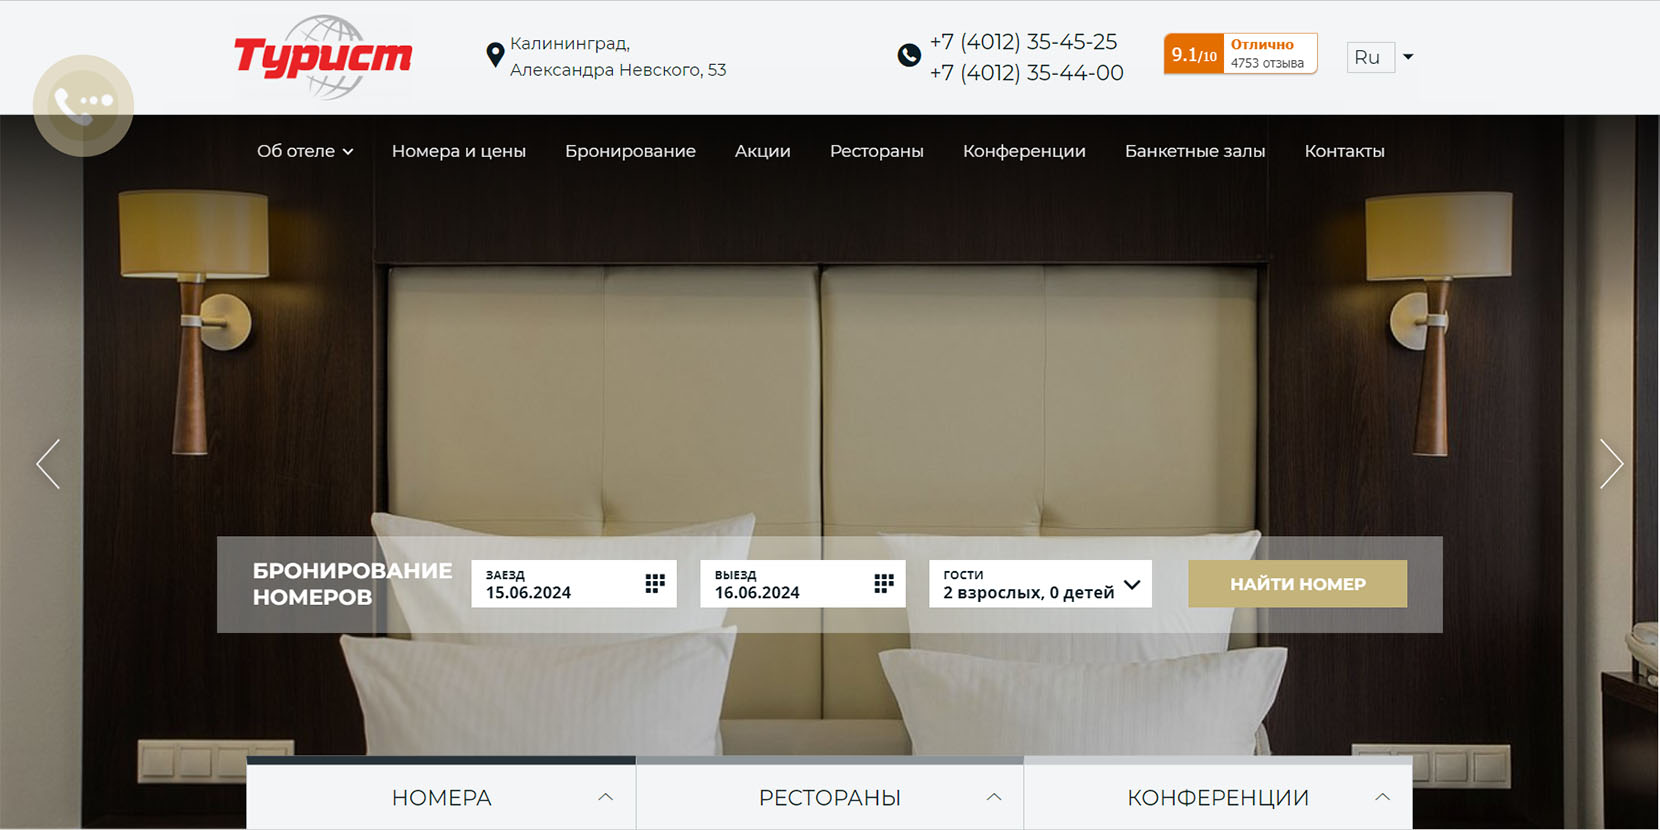Click the НАЙТИ НОМЕР button
The width and height of the screenshot is (1660, 830).
pos(1297,584)
